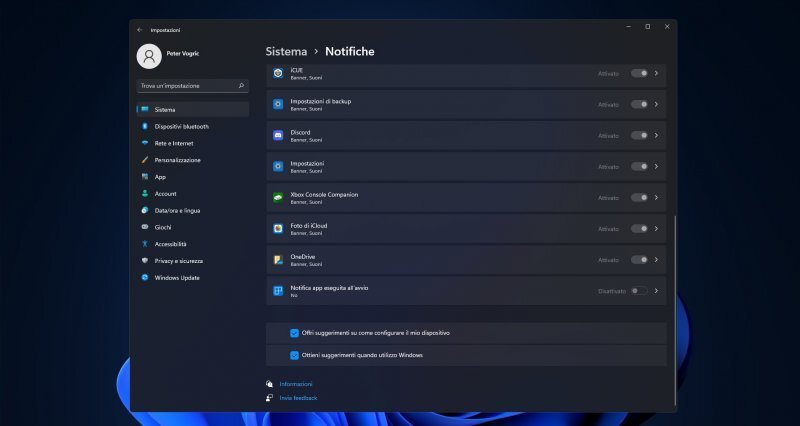Click the Sistema monitor icon in sidebar
Image resolution: width=800 pixels, height=426 pixels.
[x=145, y=109]
